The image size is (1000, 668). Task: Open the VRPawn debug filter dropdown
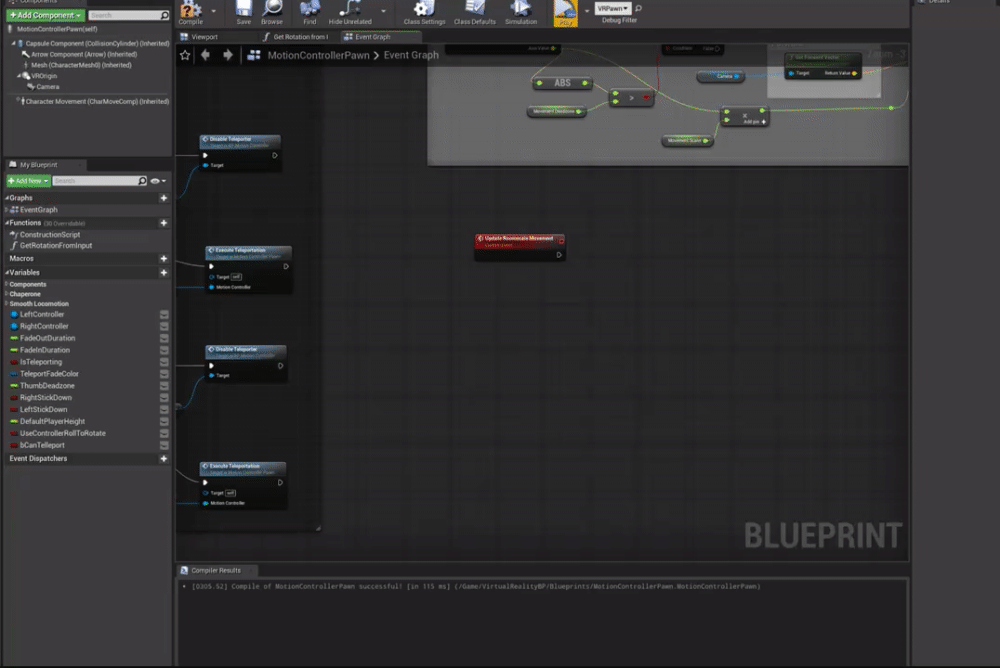click(x=613, y=8)
